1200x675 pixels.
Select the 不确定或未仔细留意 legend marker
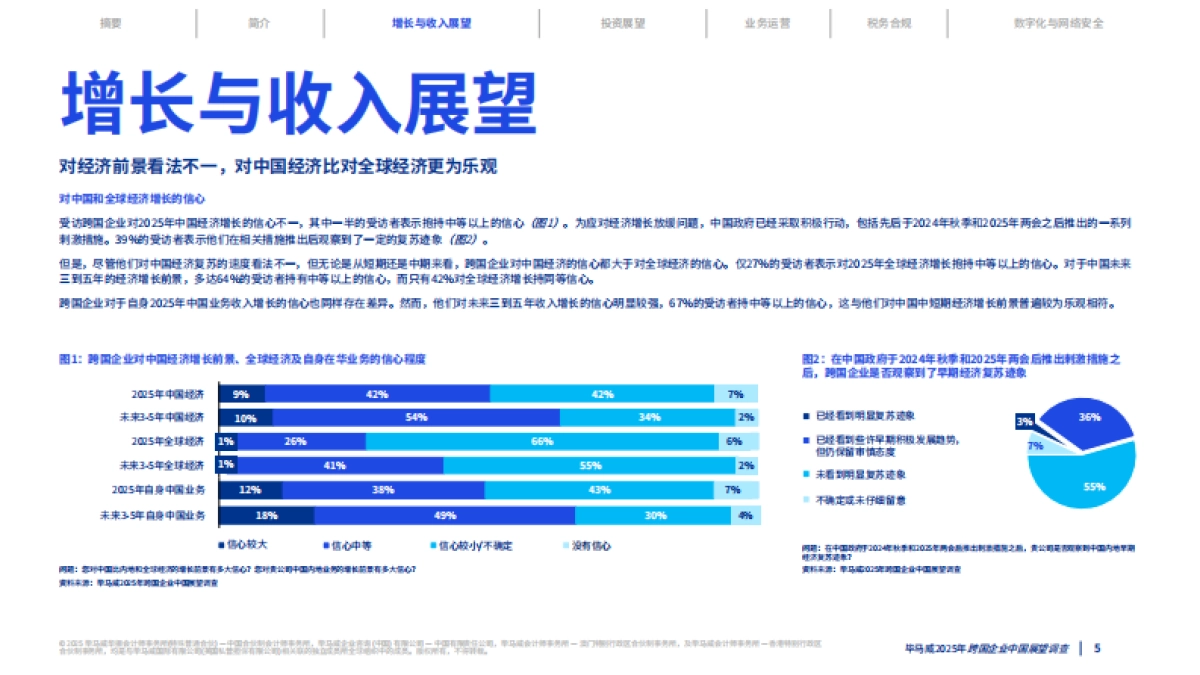(804, 498)
